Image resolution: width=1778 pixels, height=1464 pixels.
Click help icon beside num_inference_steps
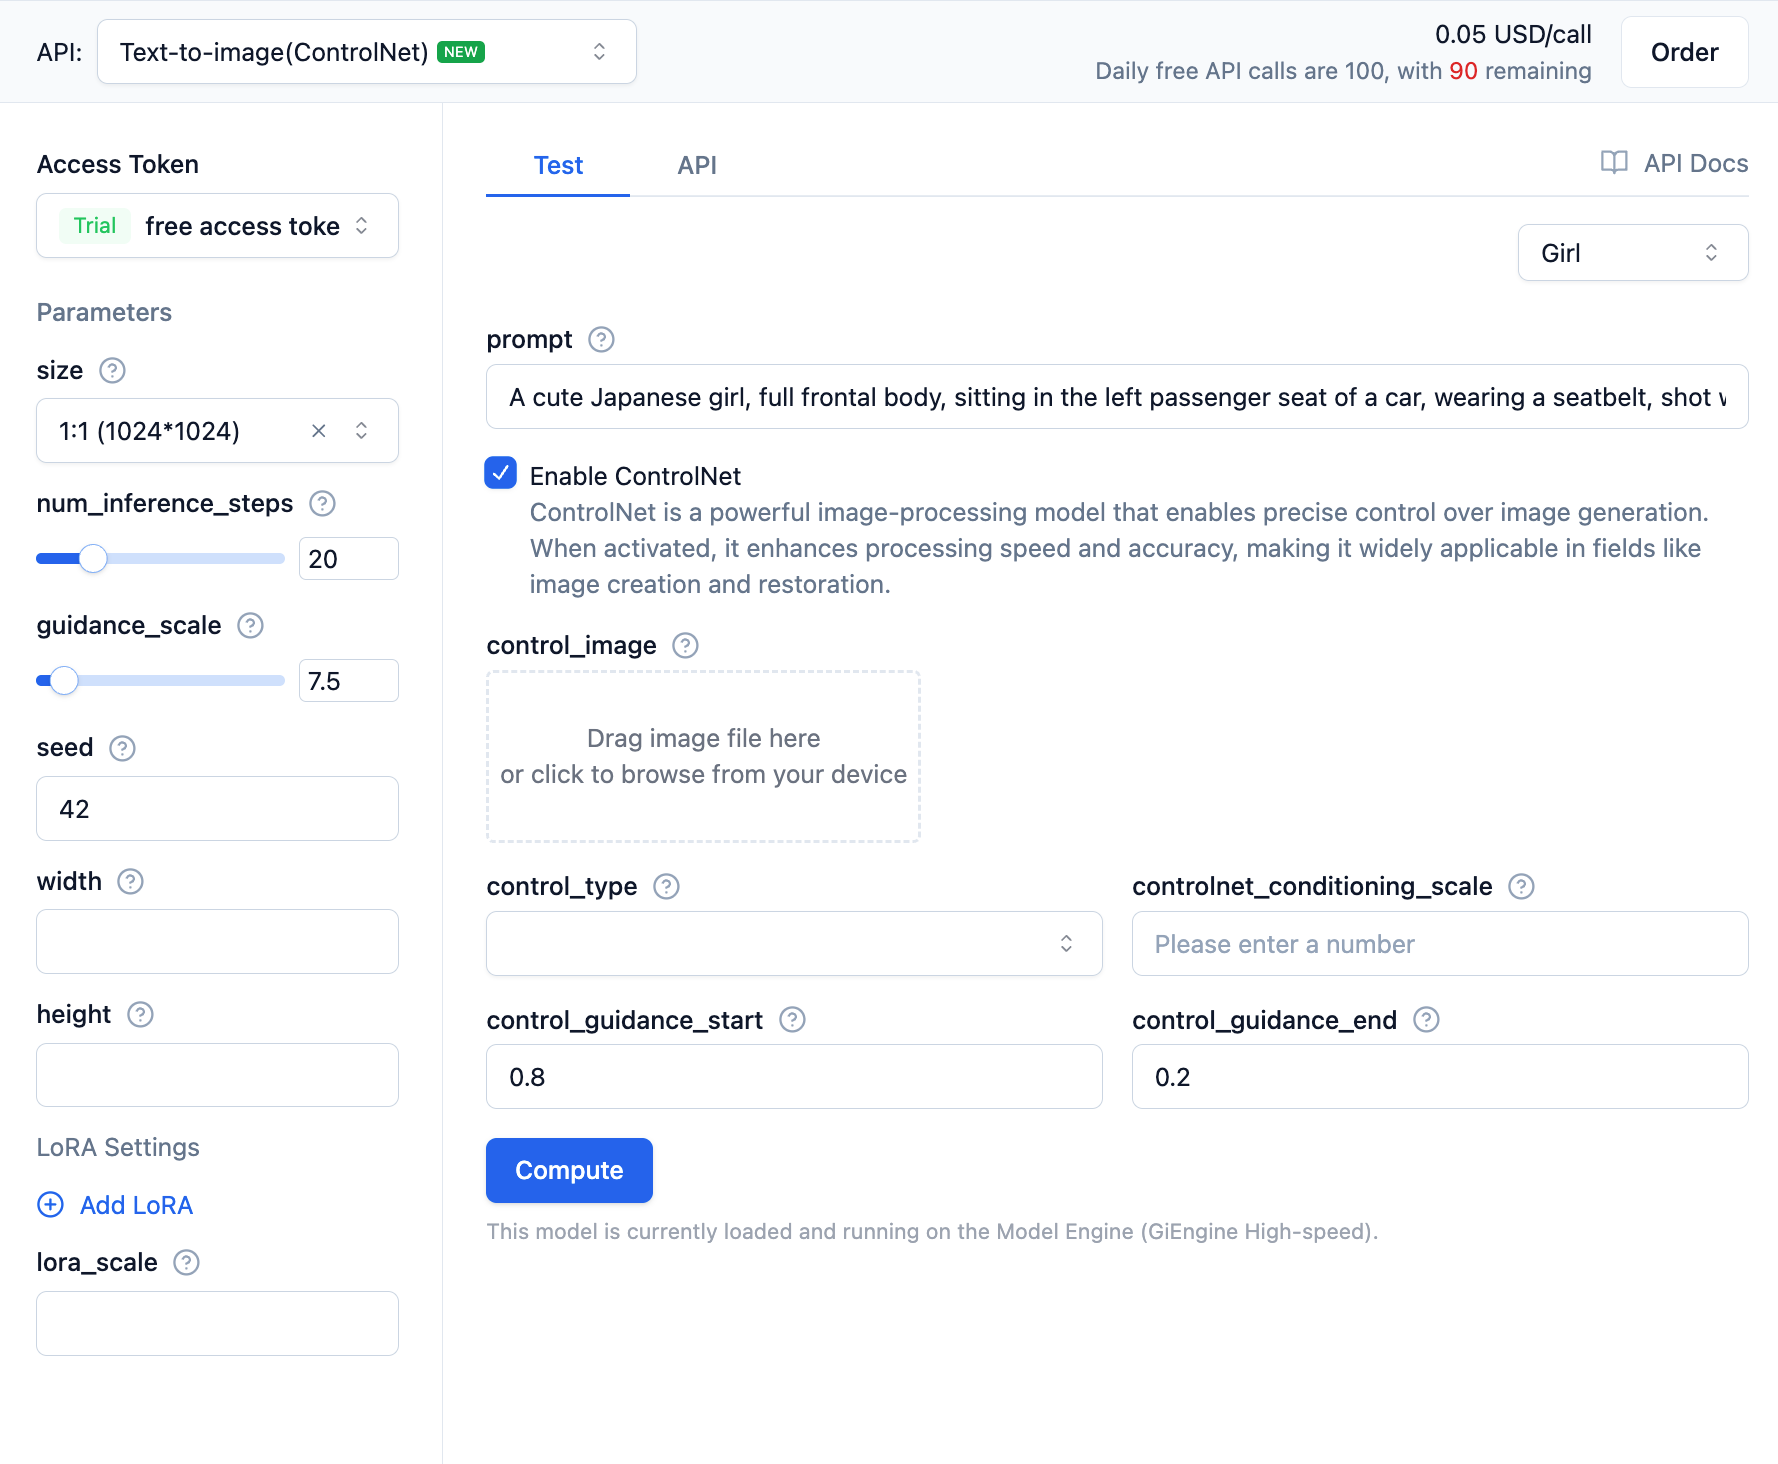(x=322, y=504)
